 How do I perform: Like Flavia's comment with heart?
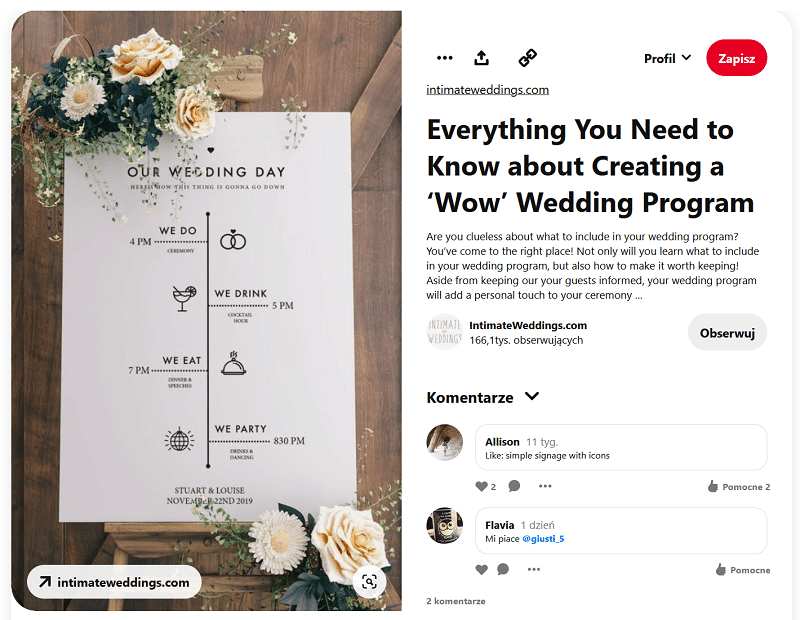coord(481,569)
